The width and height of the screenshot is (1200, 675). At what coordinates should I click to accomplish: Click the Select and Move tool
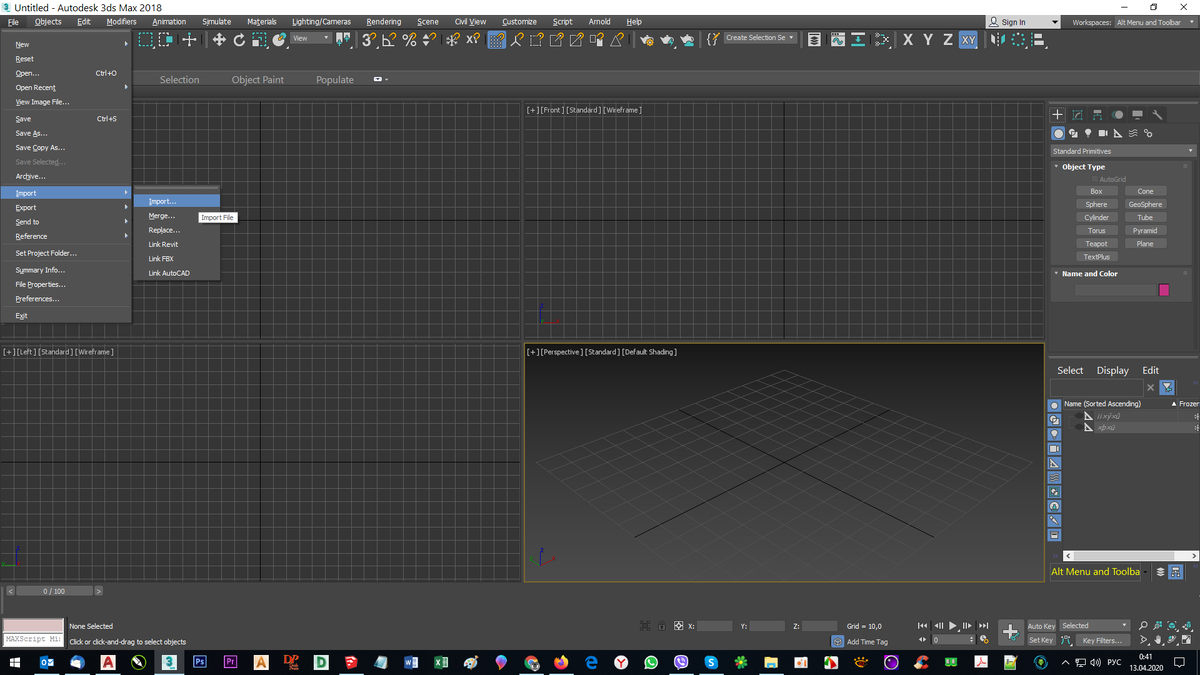[x=219, y=39]
